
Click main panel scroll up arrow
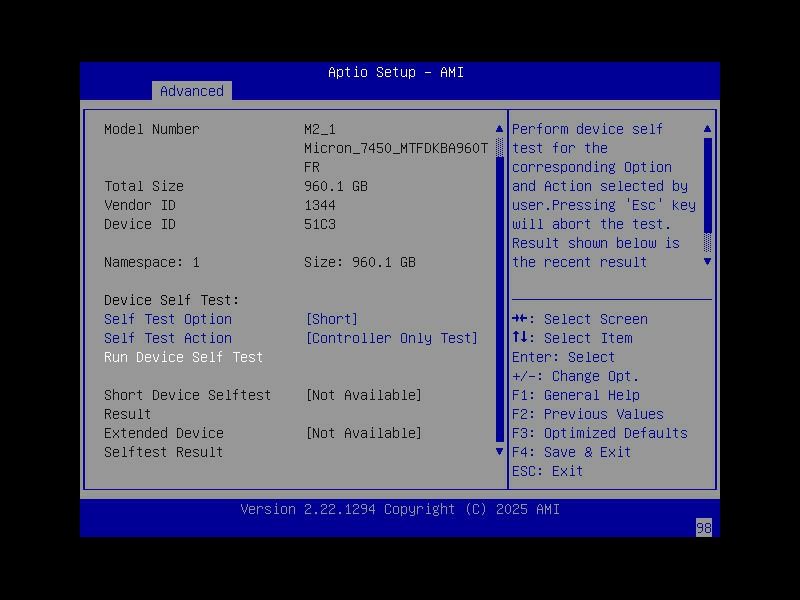pyautogui.click(x=499, y=129)
